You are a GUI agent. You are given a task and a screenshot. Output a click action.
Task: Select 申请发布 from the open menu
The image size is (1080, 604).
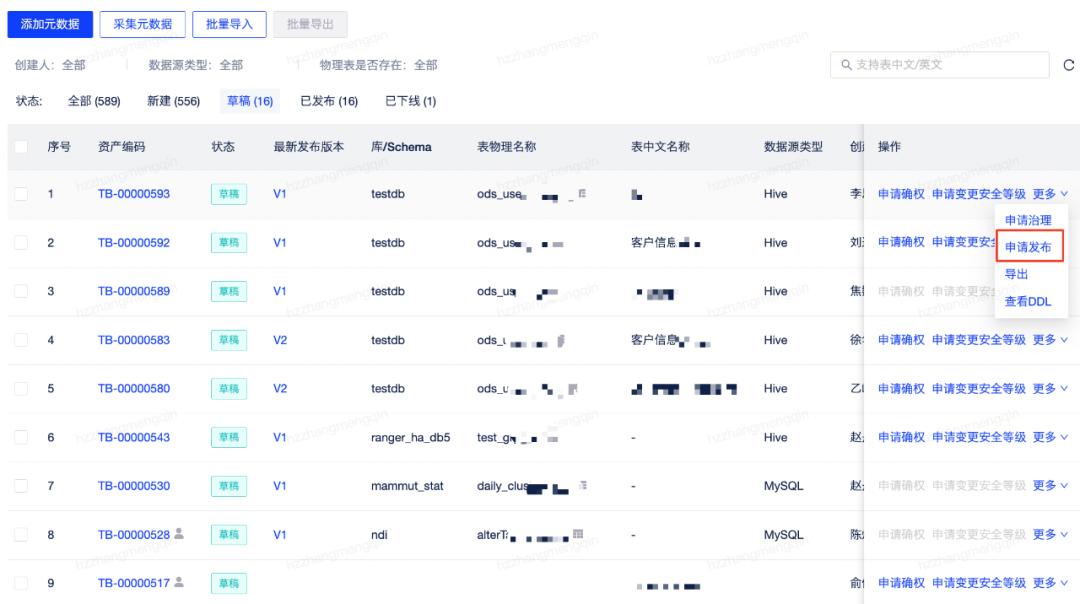click(1031, 245)
